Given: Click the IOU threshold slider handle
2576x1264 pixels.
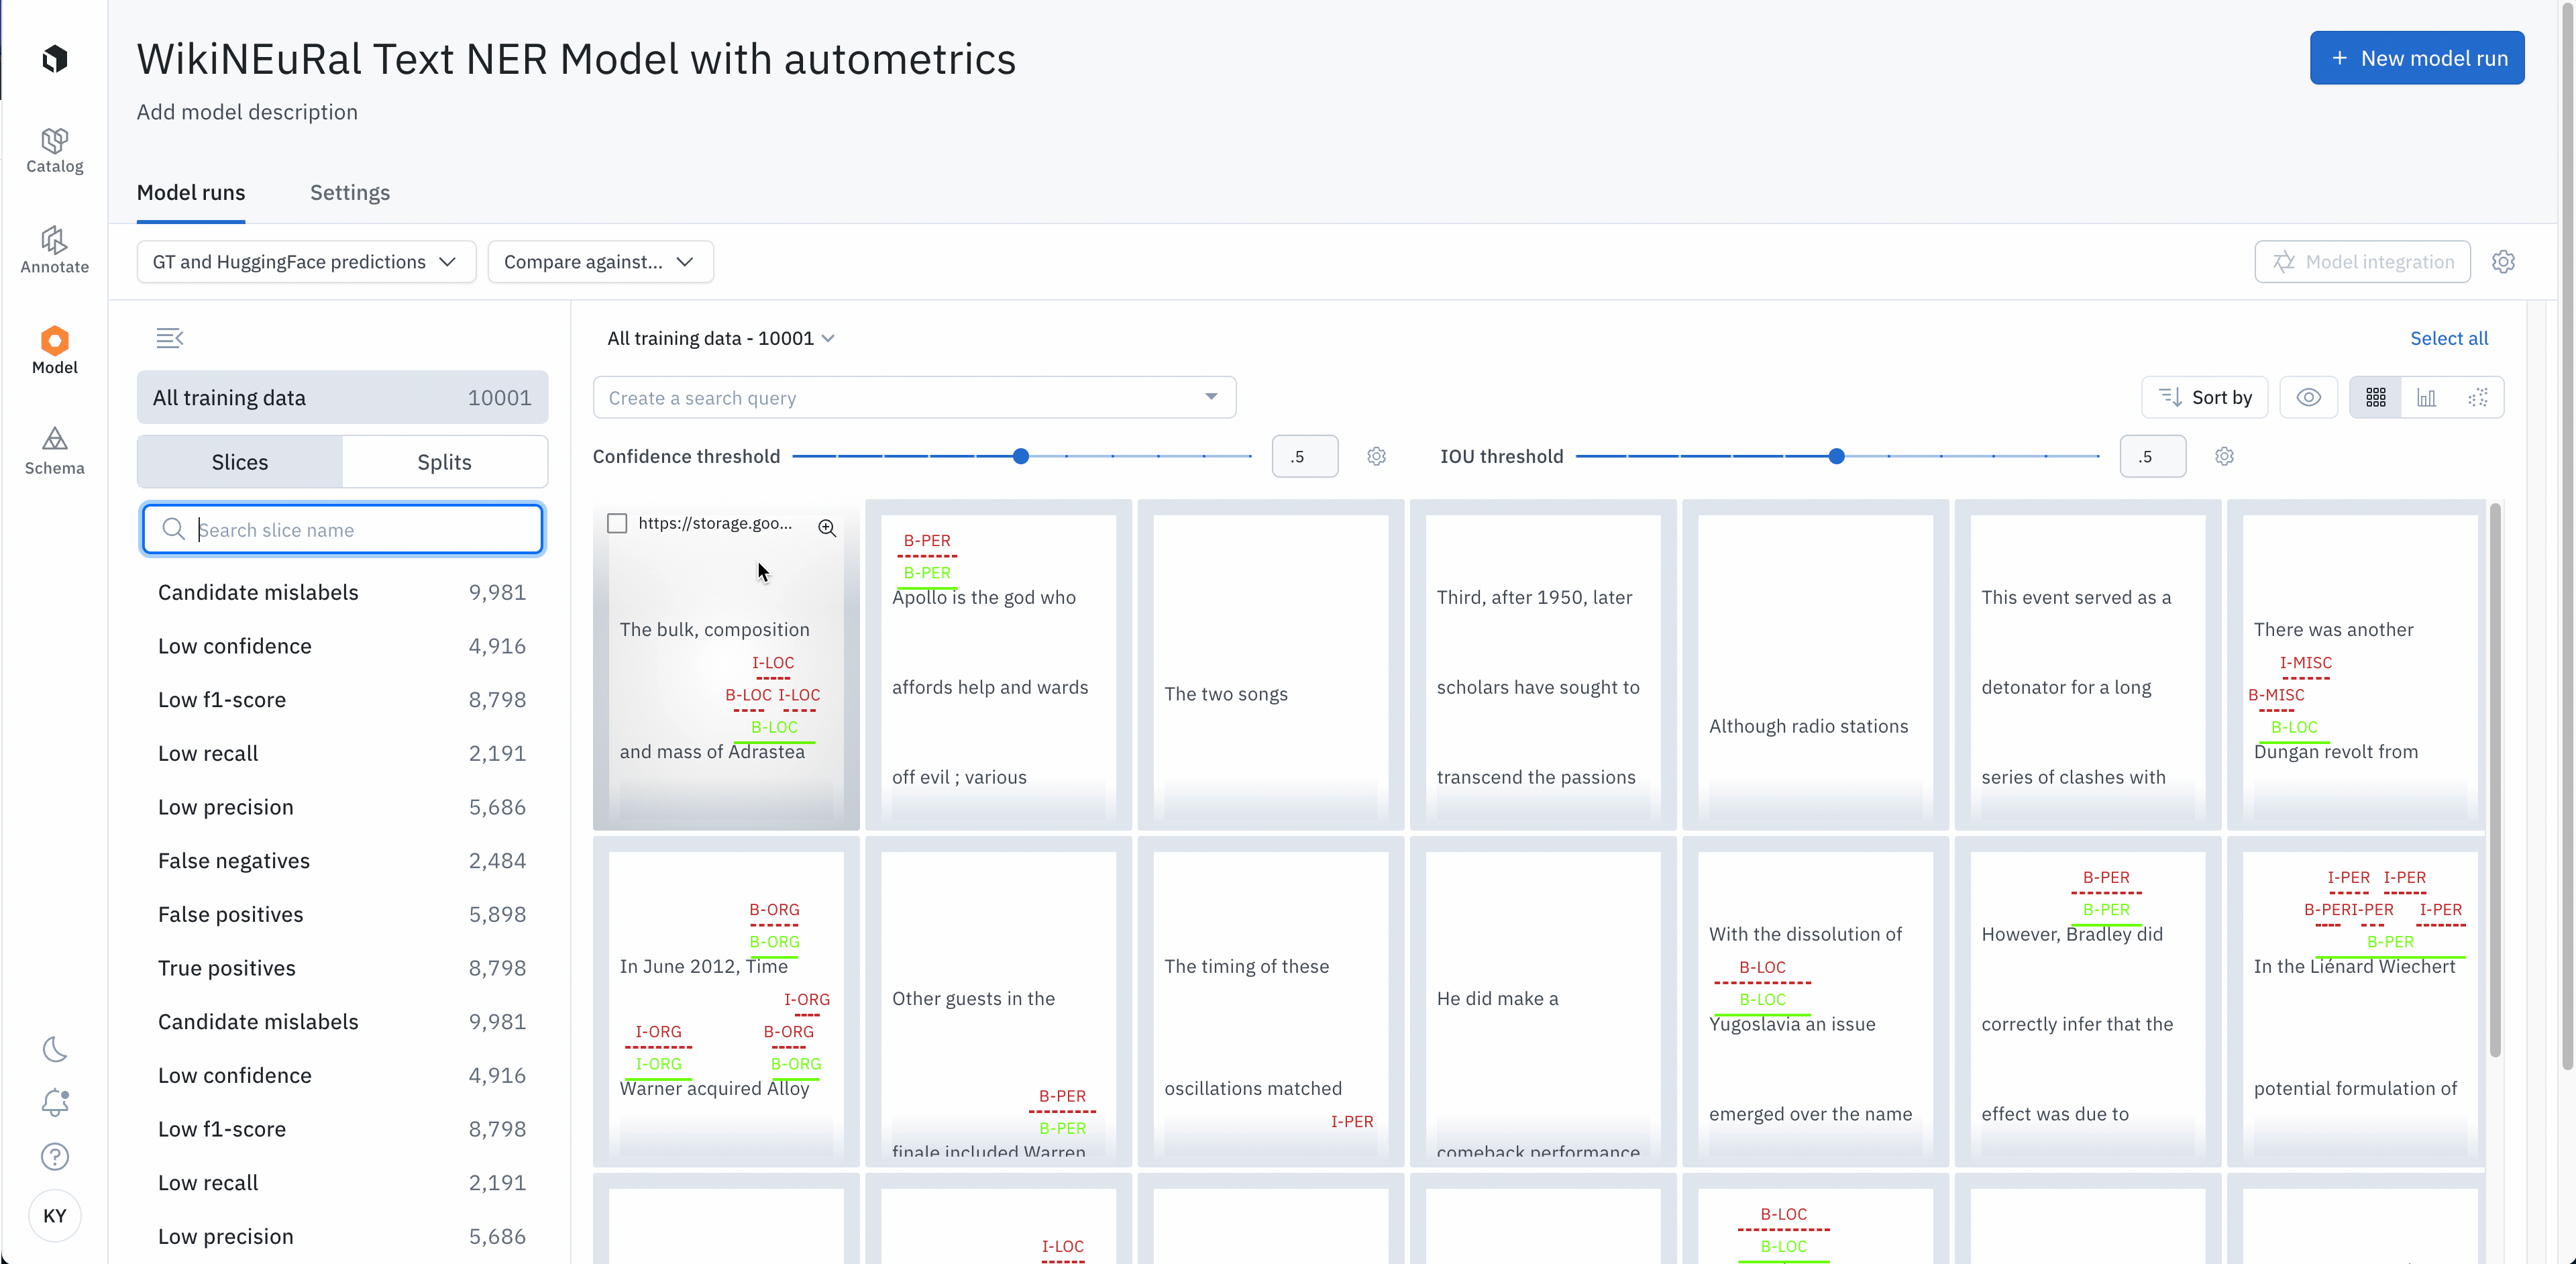Looking at the screenshot, I should coord(1836,456).
